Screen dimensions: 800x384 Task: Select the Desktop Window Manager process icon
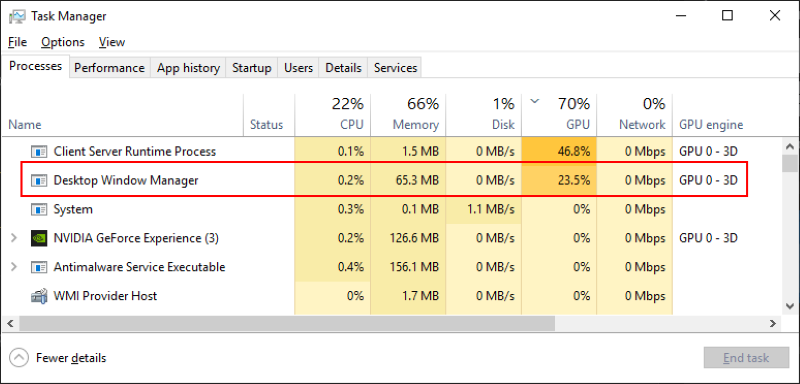point(39,180)
